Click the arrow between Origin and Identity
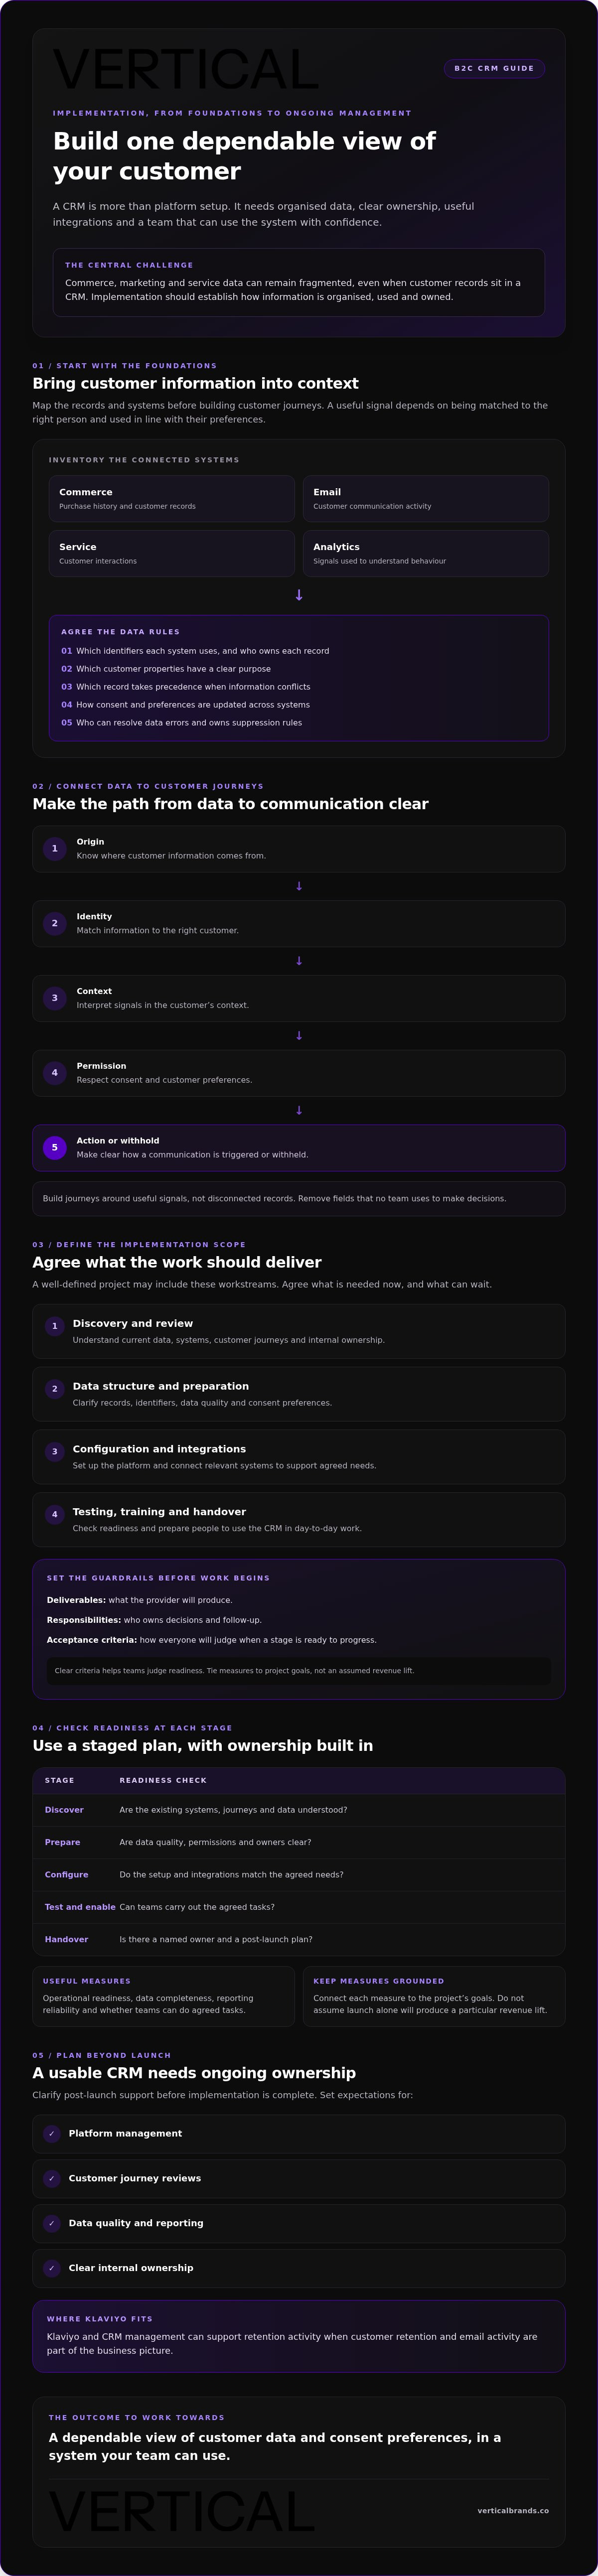The image size is (598, 2576). pos(299,886)
